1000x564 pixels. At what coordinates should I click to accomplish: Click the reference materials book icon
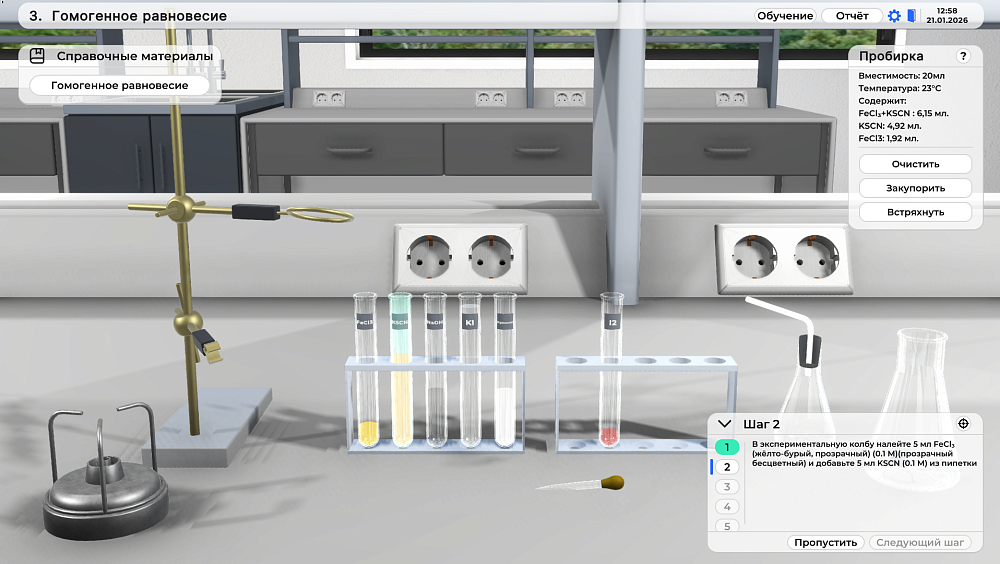[37, 56]
